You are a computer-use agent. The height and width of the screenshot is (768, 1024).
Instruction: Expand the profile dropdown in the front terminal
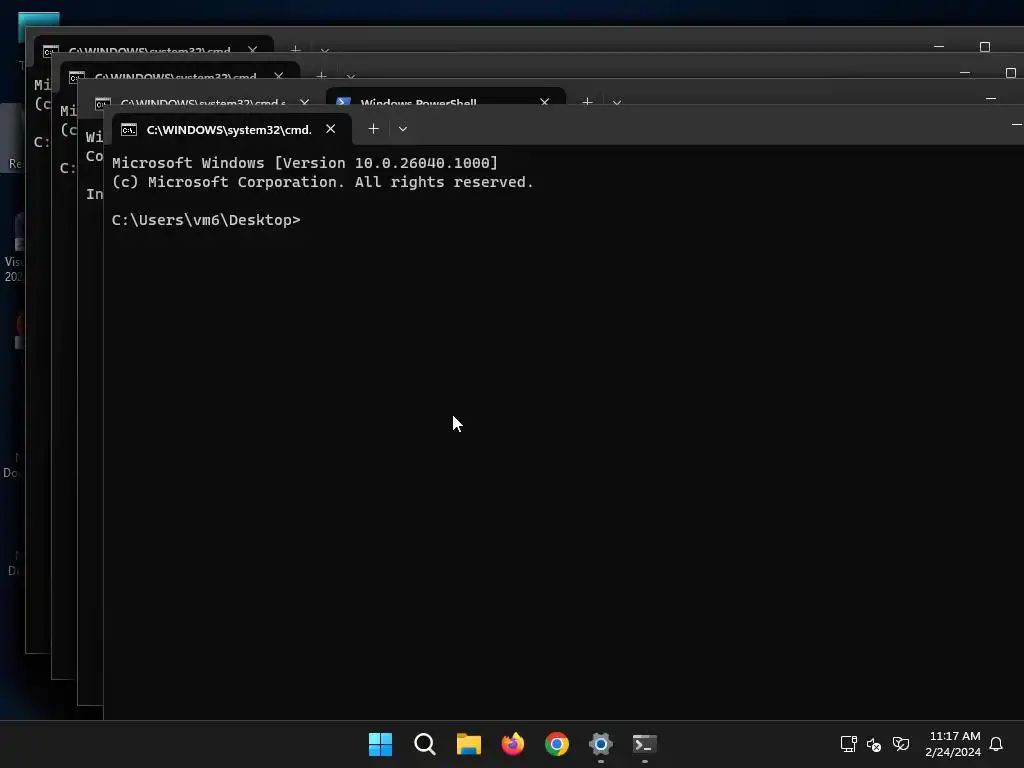pyautogui.click(x=403, y=129)
